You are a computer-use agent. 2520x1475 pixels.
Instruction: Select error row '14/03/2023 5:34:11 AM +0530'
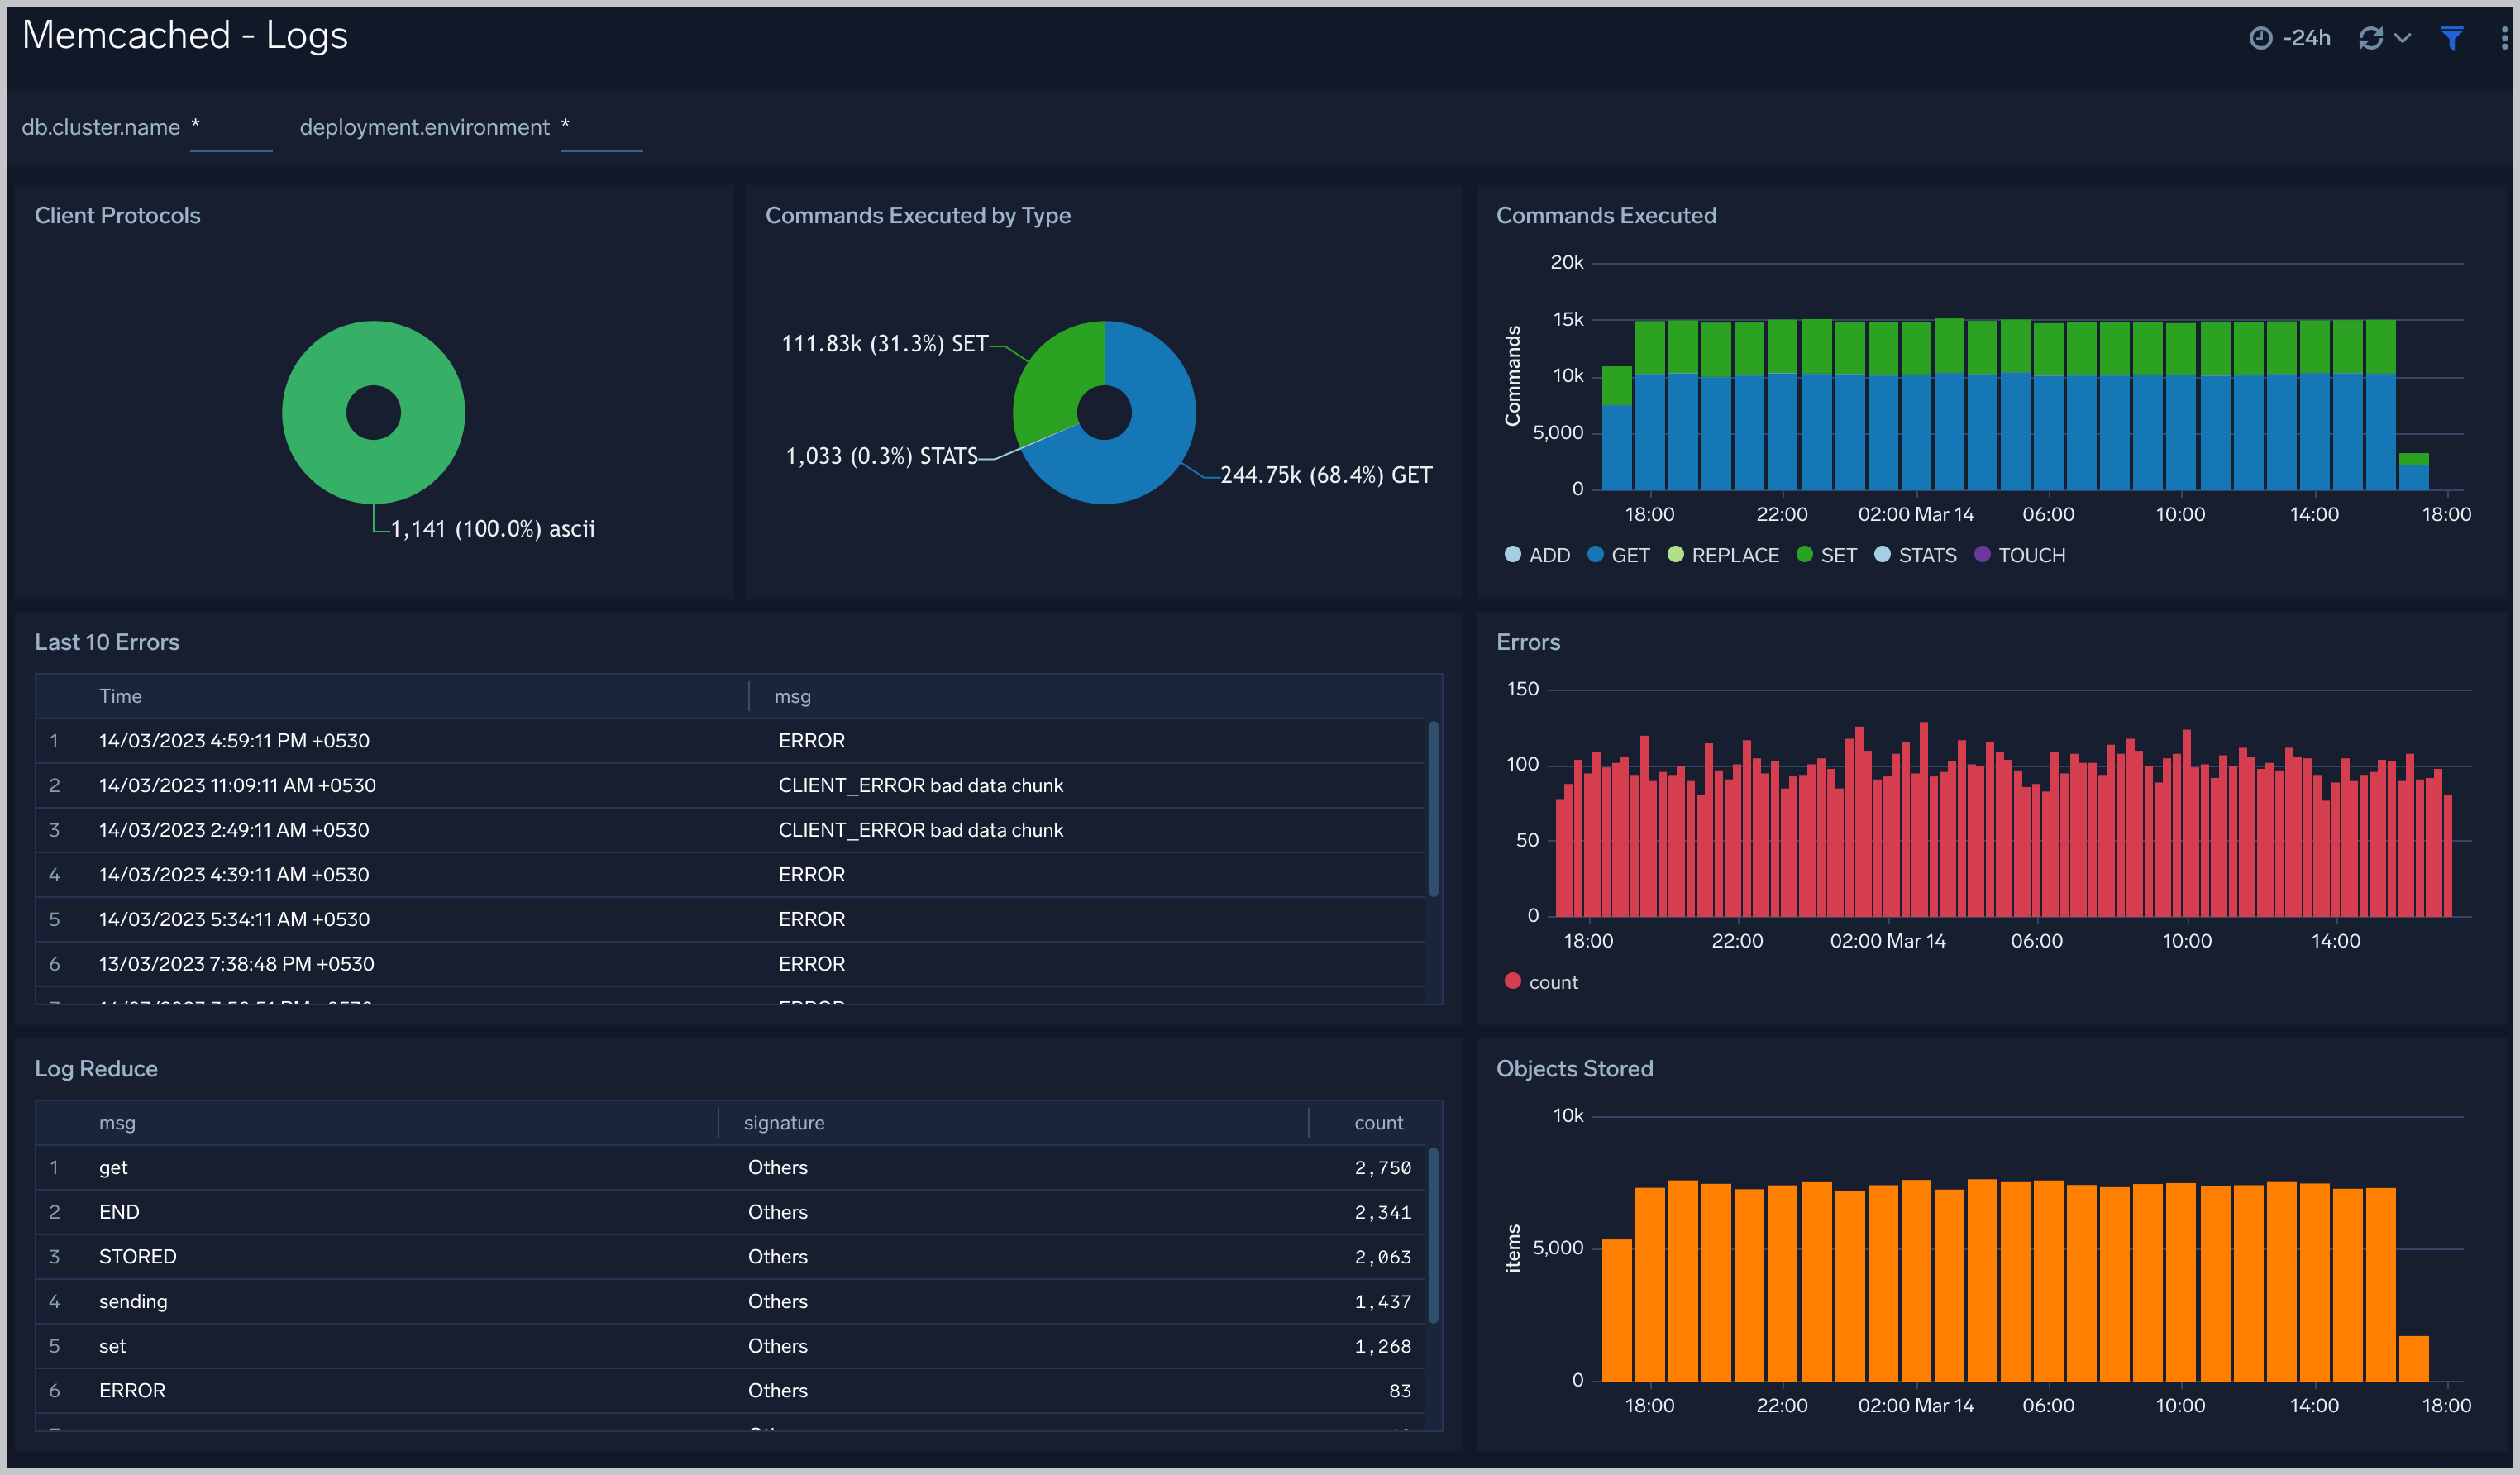tap(731, 920)
